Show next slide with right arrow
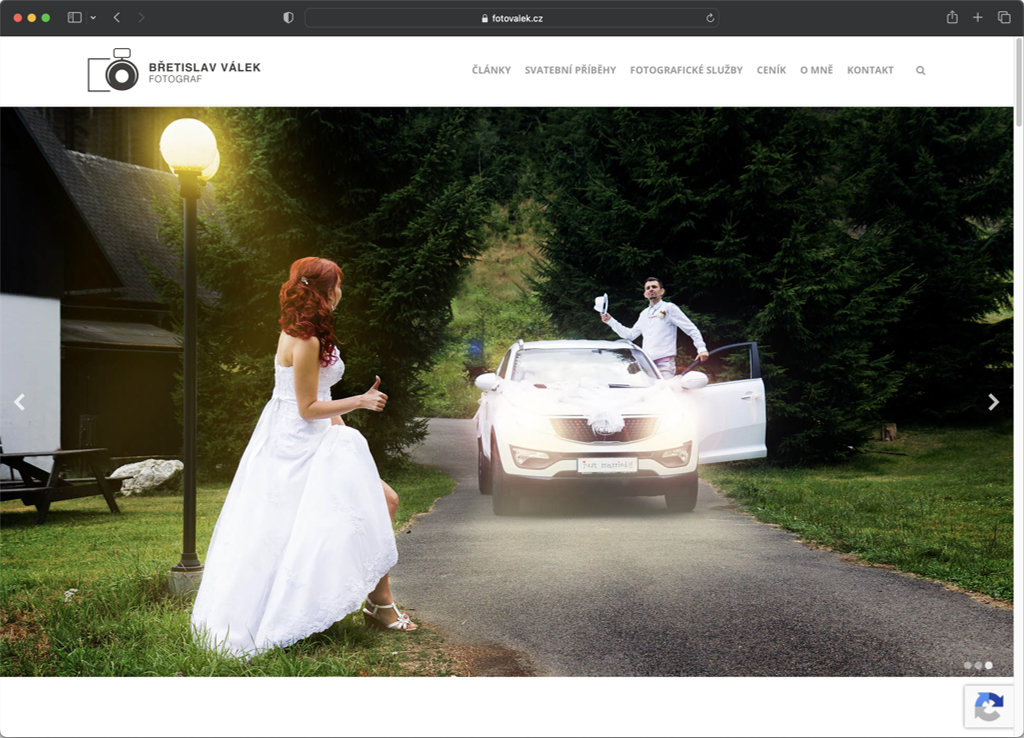This screenshot has height=738, width=1024. (x=993, y=402)
